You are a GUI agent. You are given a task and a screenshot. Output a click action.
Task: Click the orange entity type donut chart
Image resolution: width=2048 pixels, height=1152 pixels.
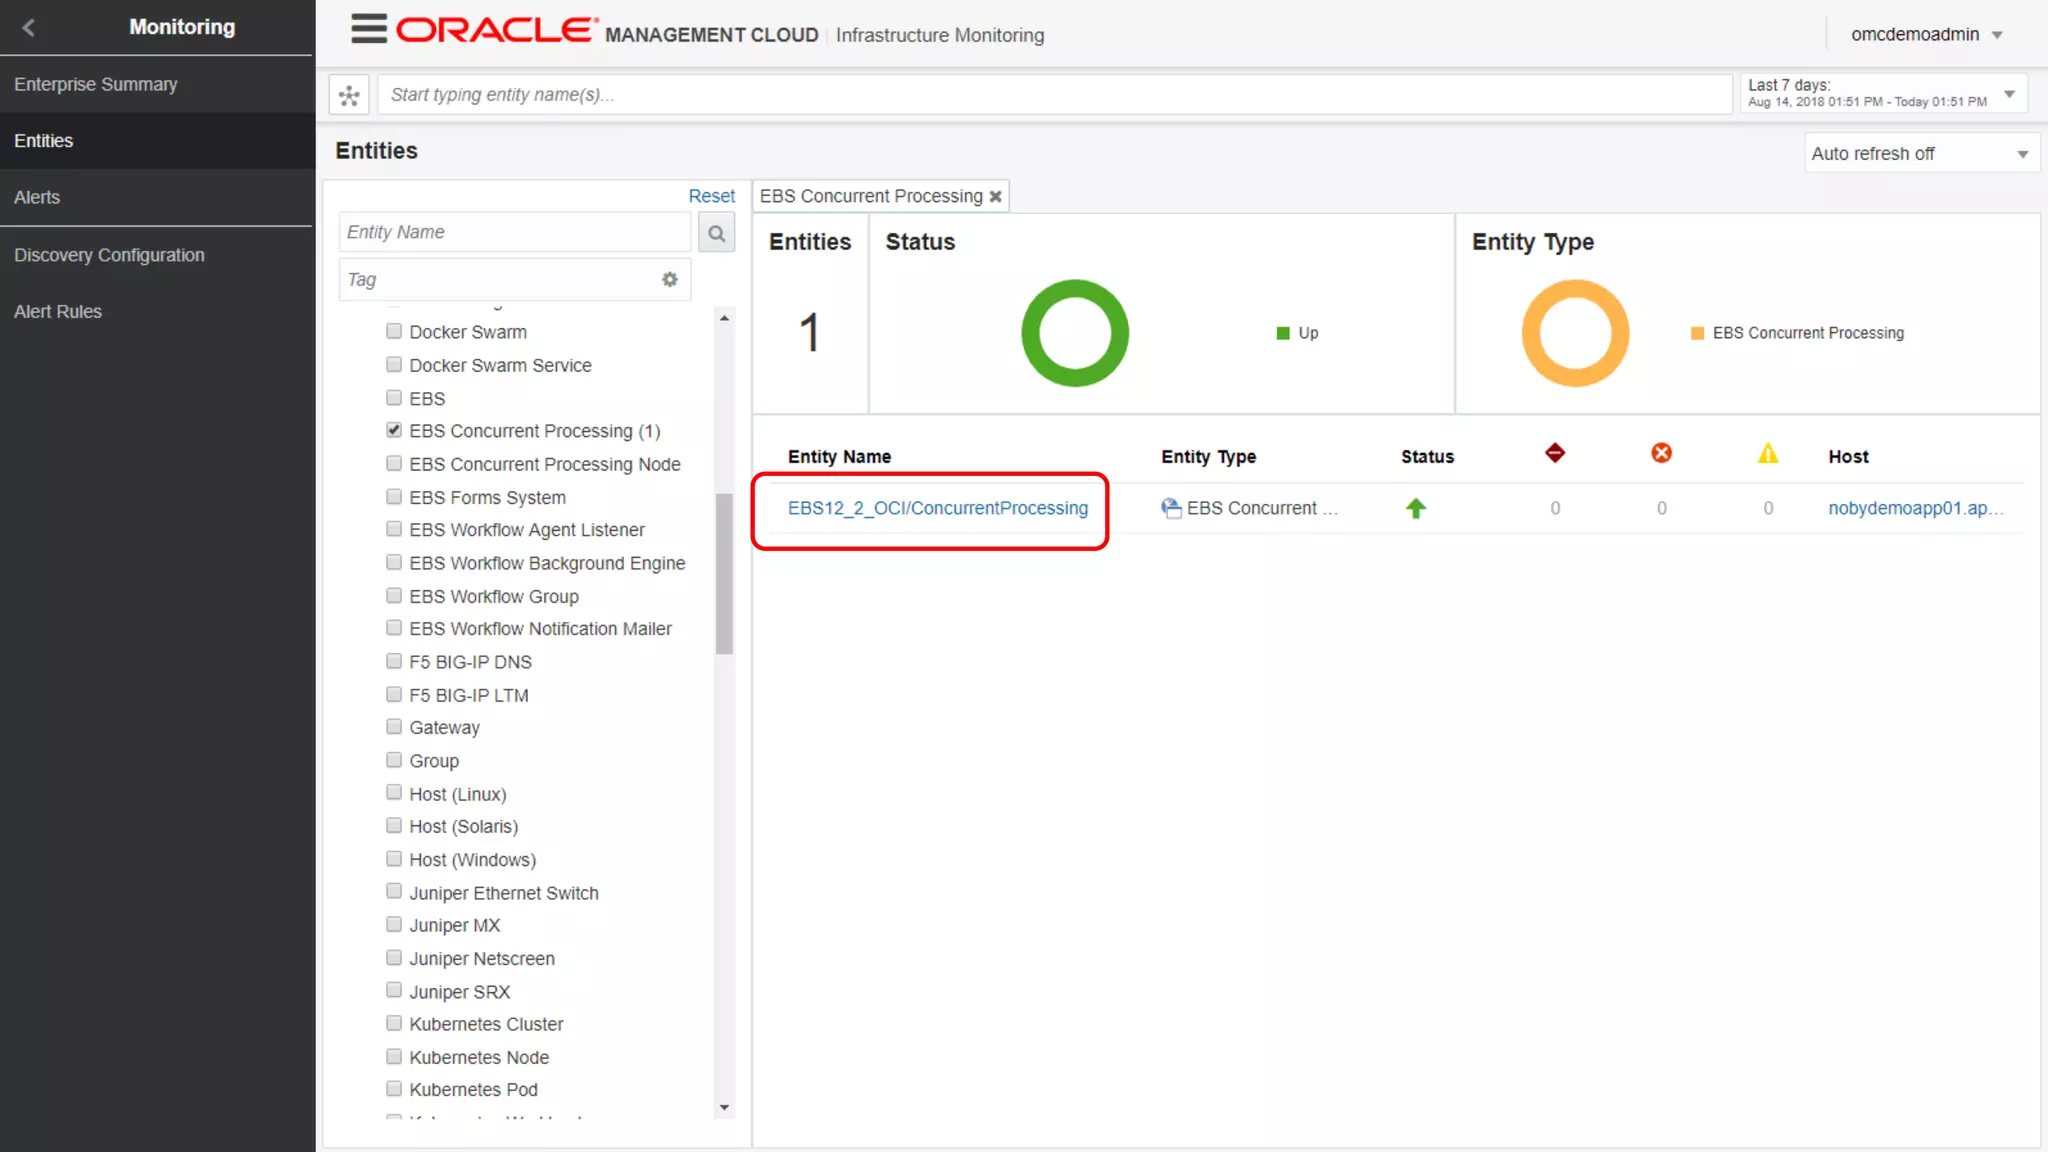pyautogui.click(x=1575, y=333)
